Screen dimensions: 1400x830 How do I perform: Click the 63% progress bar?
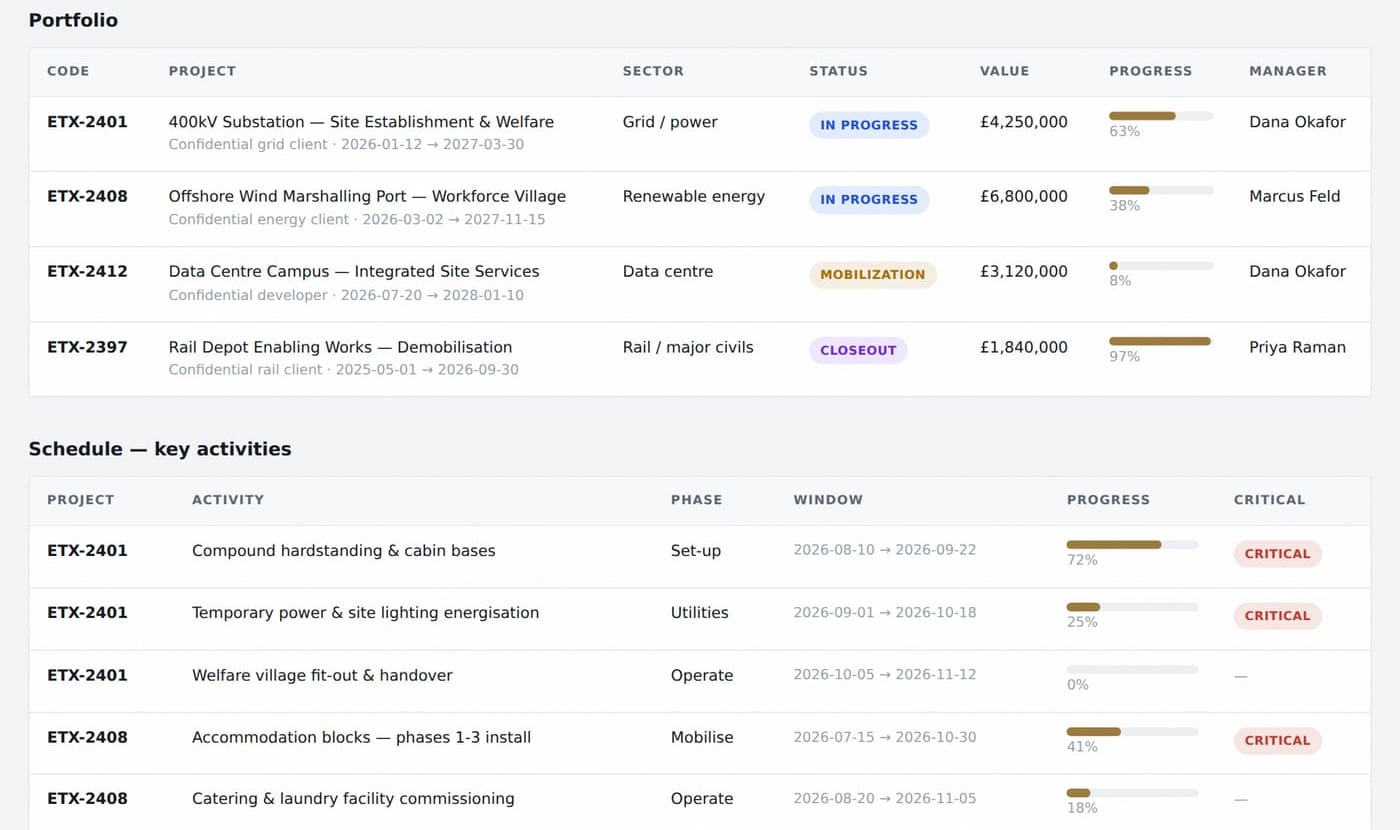pyautogui.click(x=1161, y=116)
